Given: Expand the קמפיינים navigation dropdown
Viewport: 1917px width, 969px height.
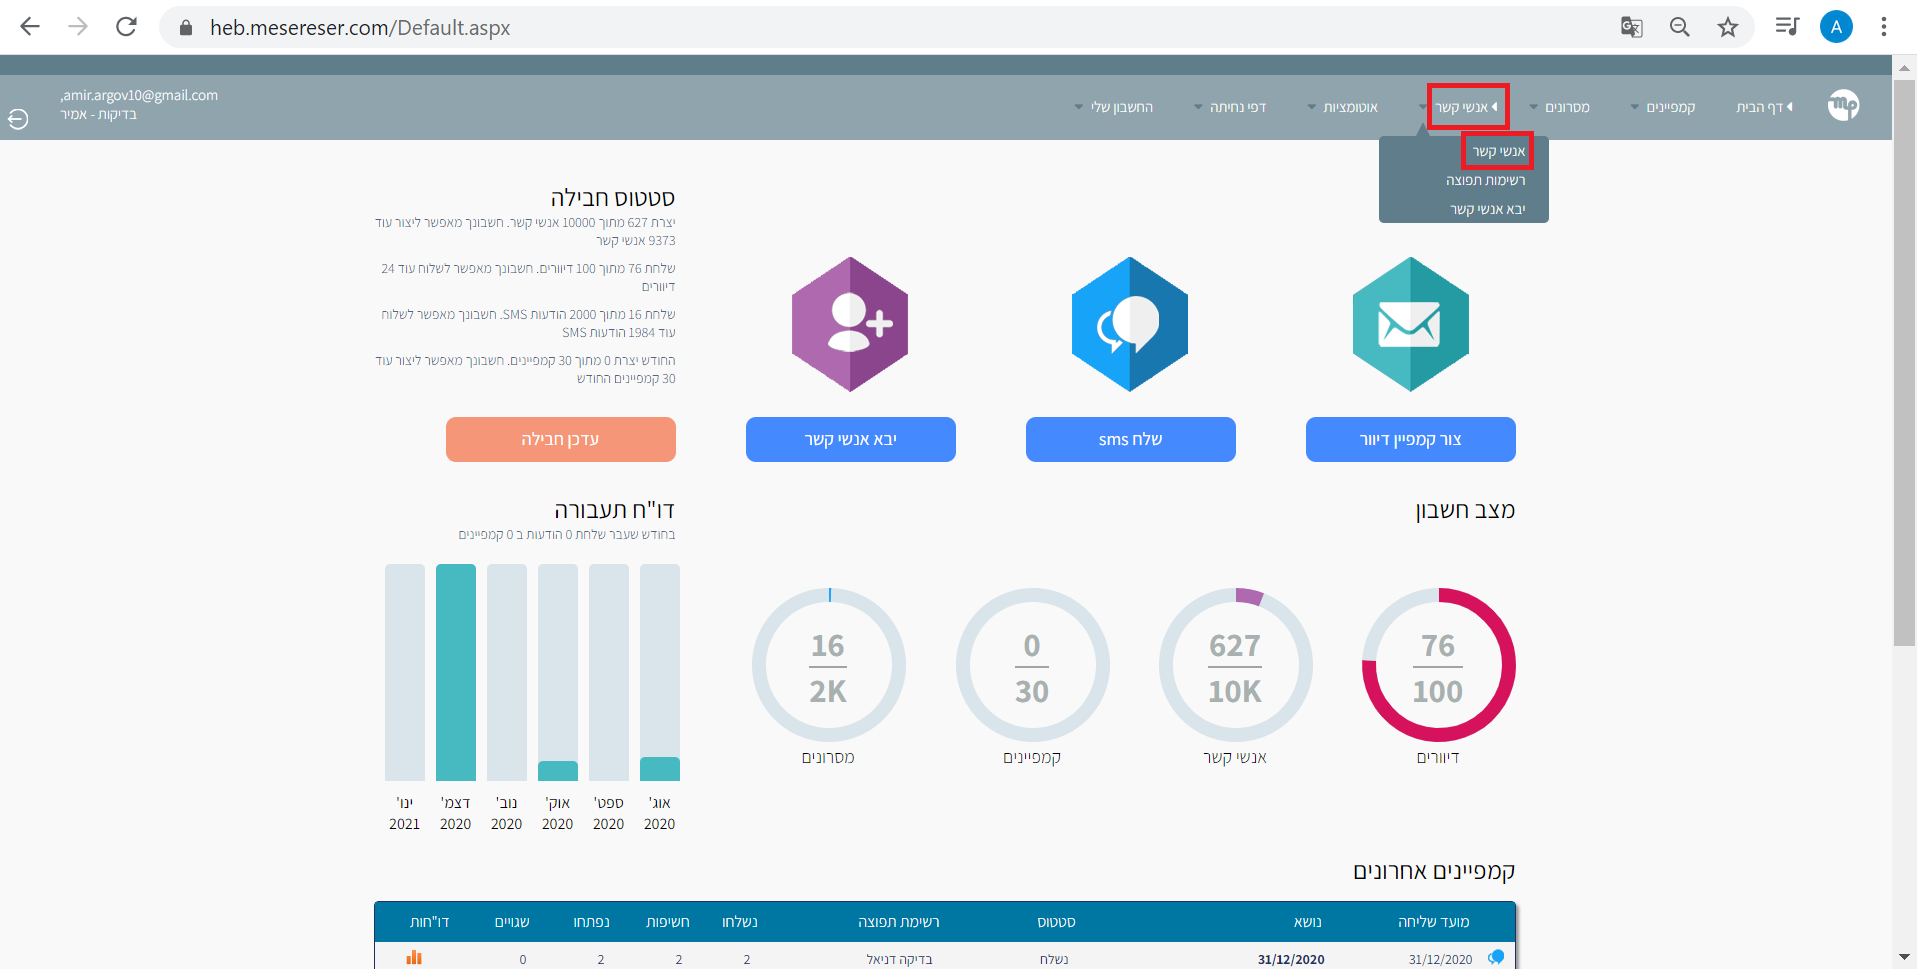Looking at the screenshot, I should pyautogui.click(x=1664, y=107).
